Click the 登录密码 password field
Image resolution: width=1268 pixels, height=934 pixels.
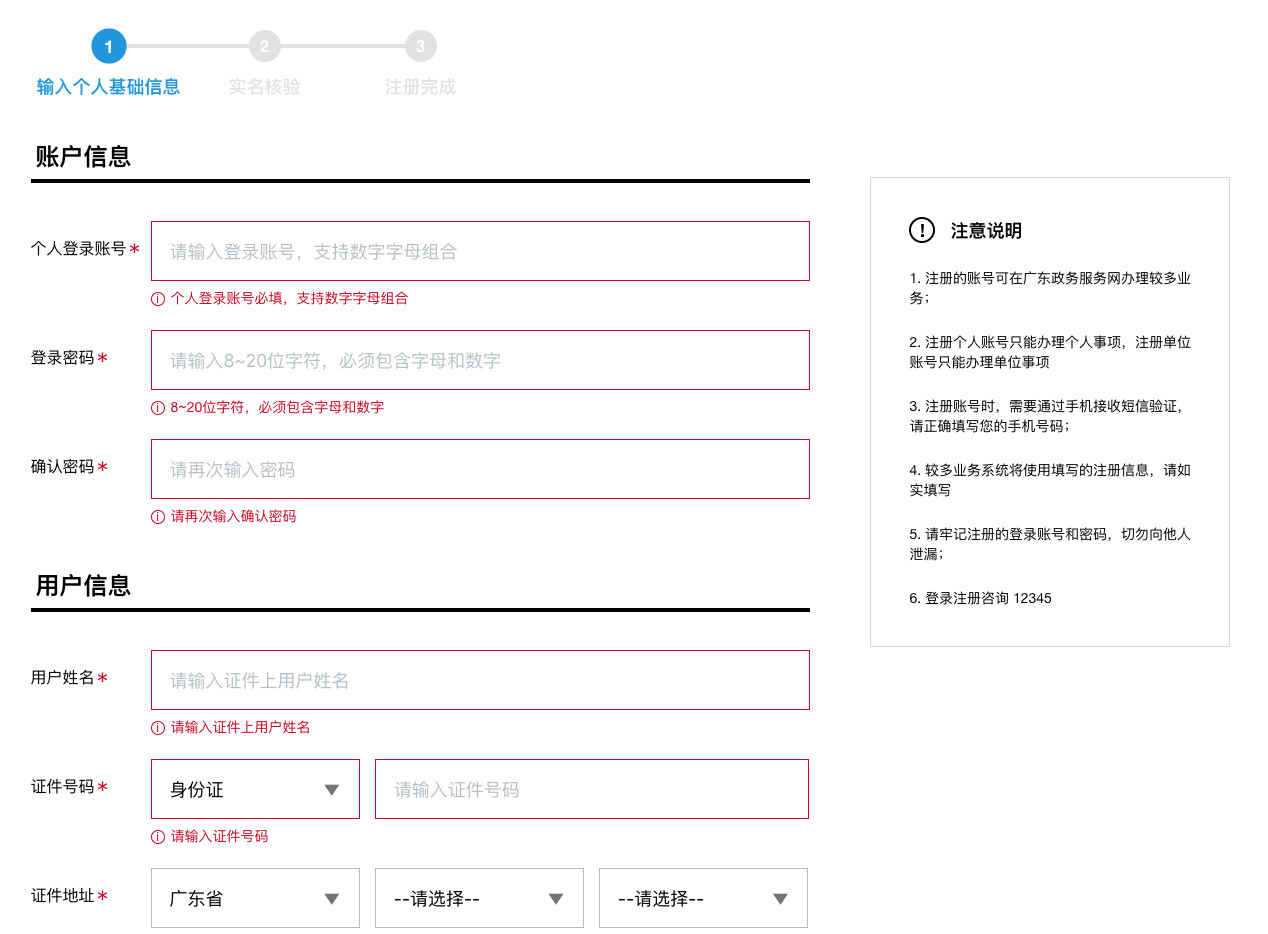coord(480,360)
